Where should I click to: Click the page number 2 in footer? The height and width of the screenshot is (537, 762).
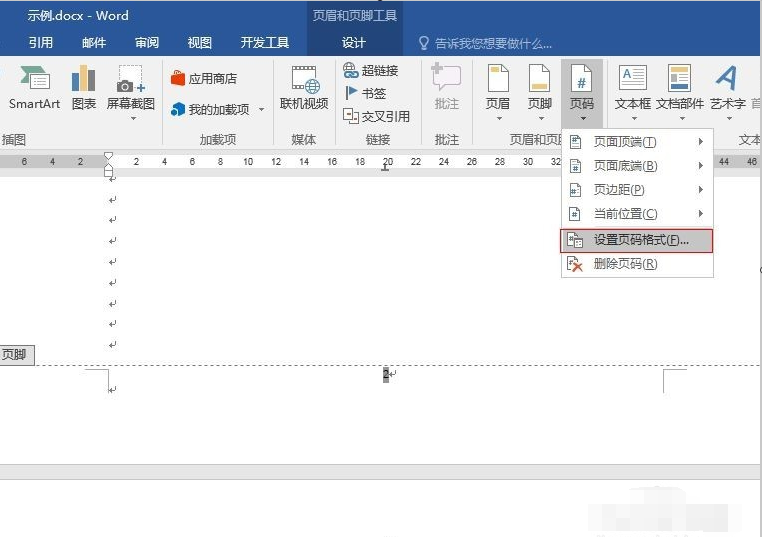click(x=386, y=374)
